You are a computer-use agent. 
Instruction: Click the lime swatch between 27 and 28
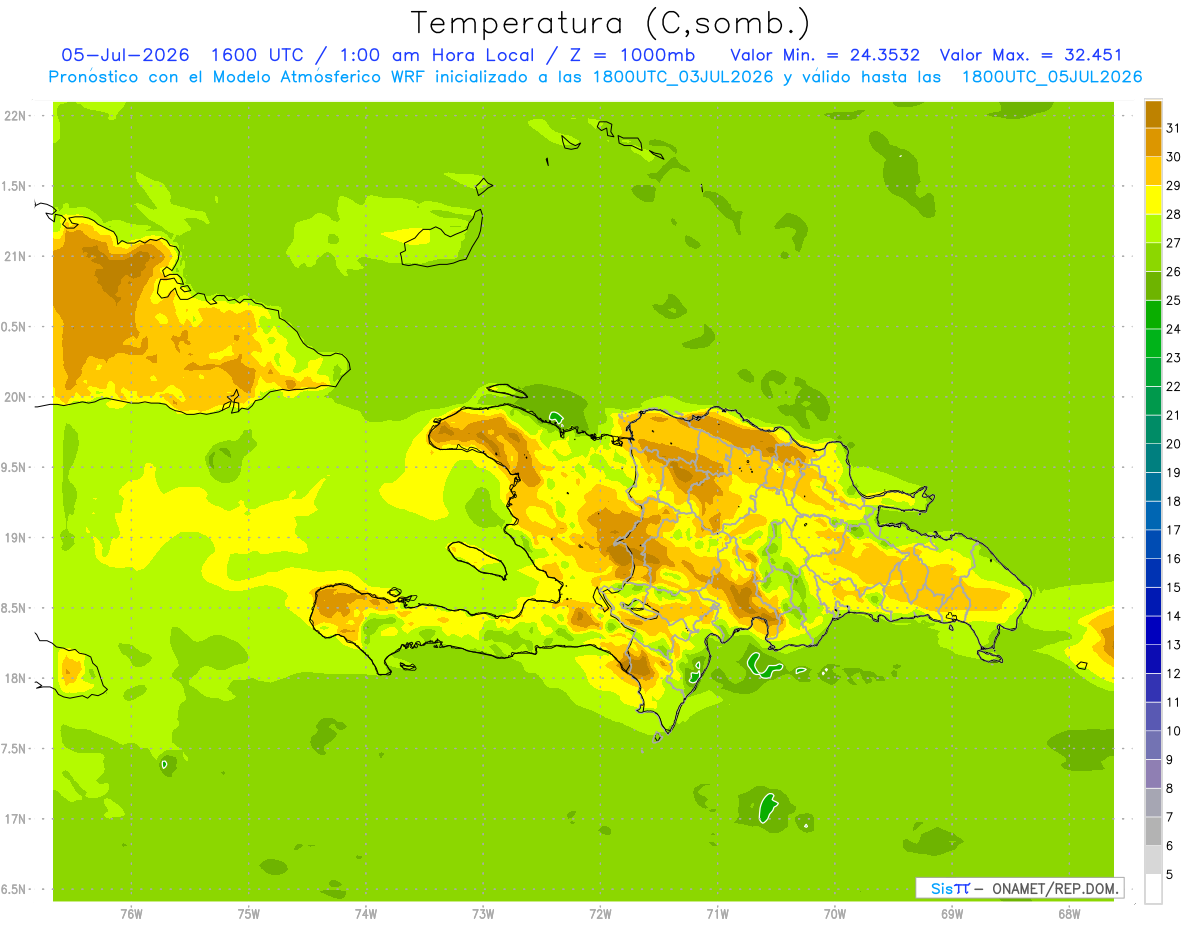[x=1153, y=229]
